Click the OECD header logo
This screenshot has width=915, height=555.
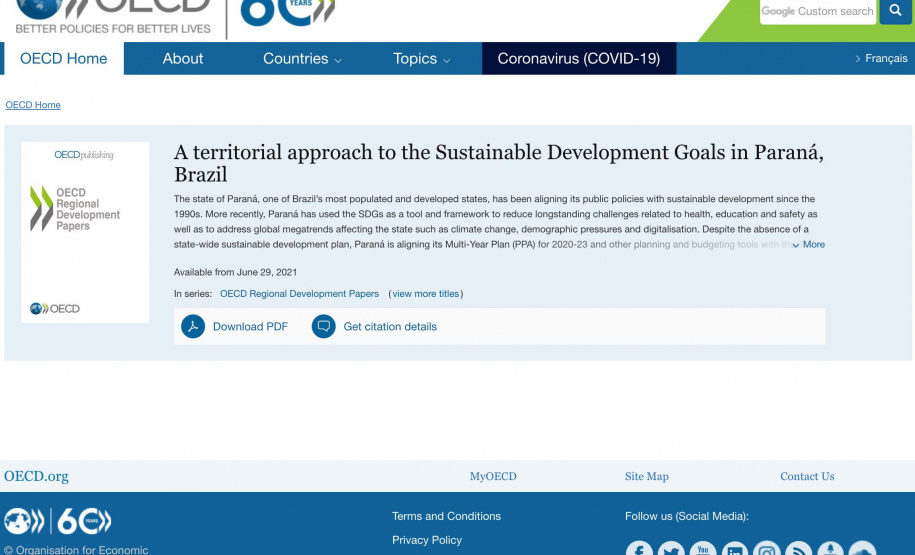[x=113, y=16]
